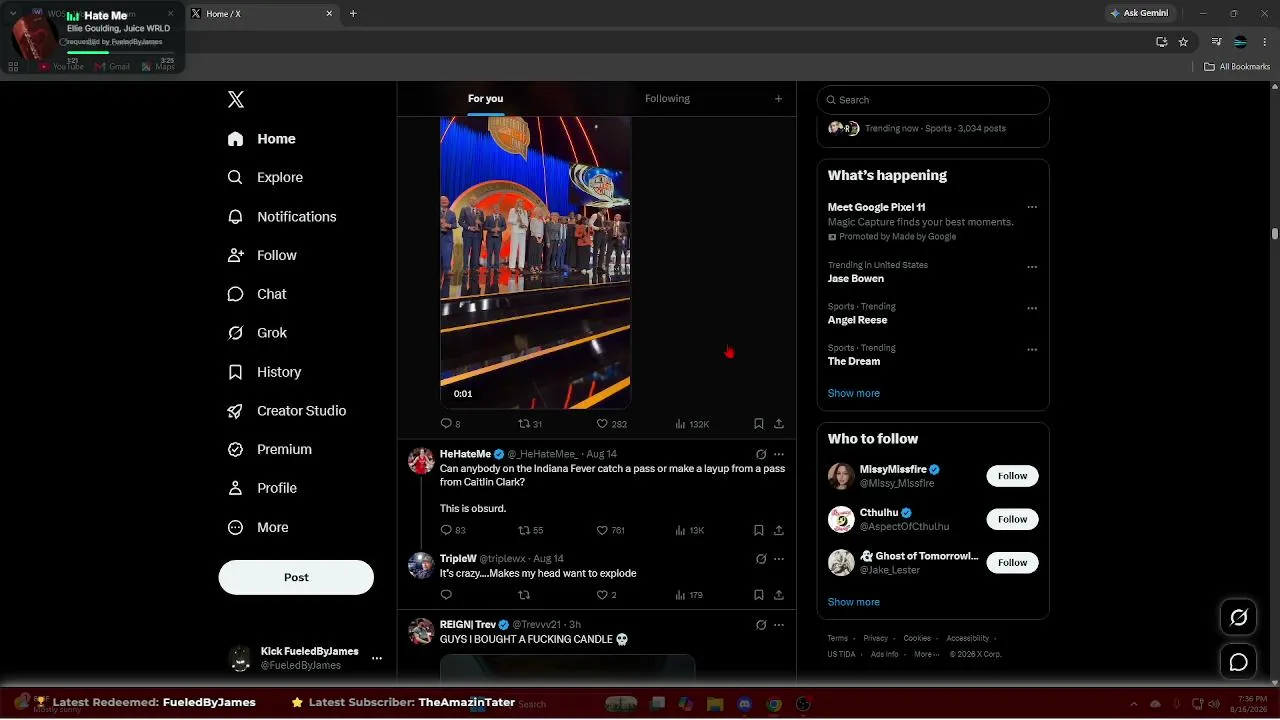Show more under What's happening
This screenshot has width=1280, height=720.
click(x=854, y=393)
